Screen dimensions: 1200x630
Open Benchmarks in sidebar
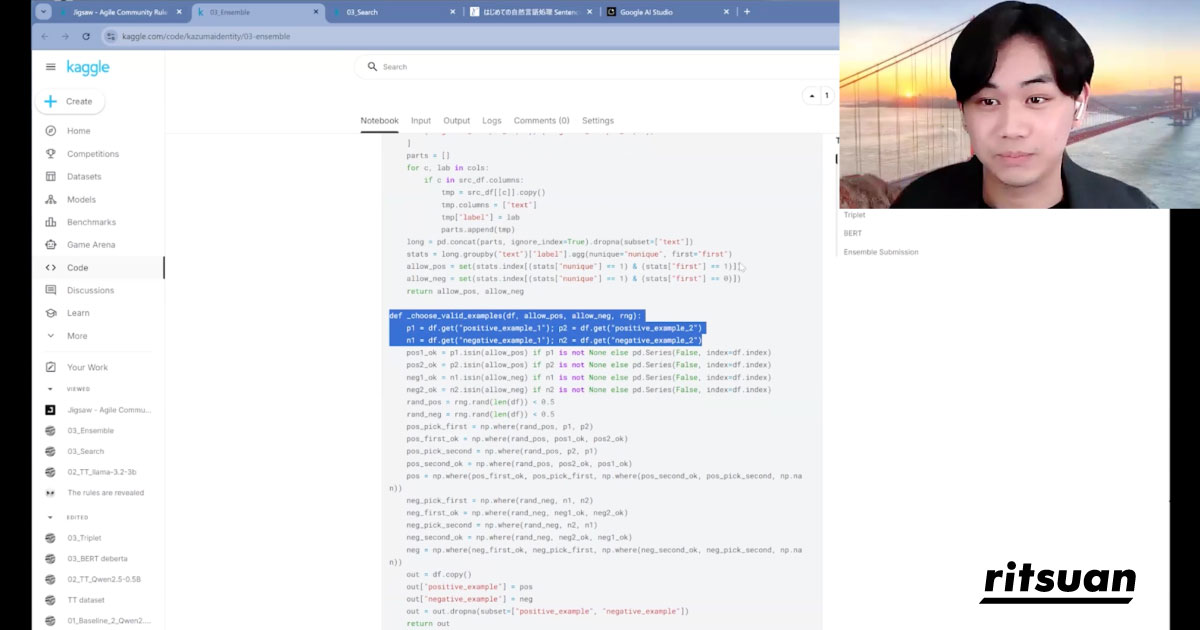coord(51,222)
